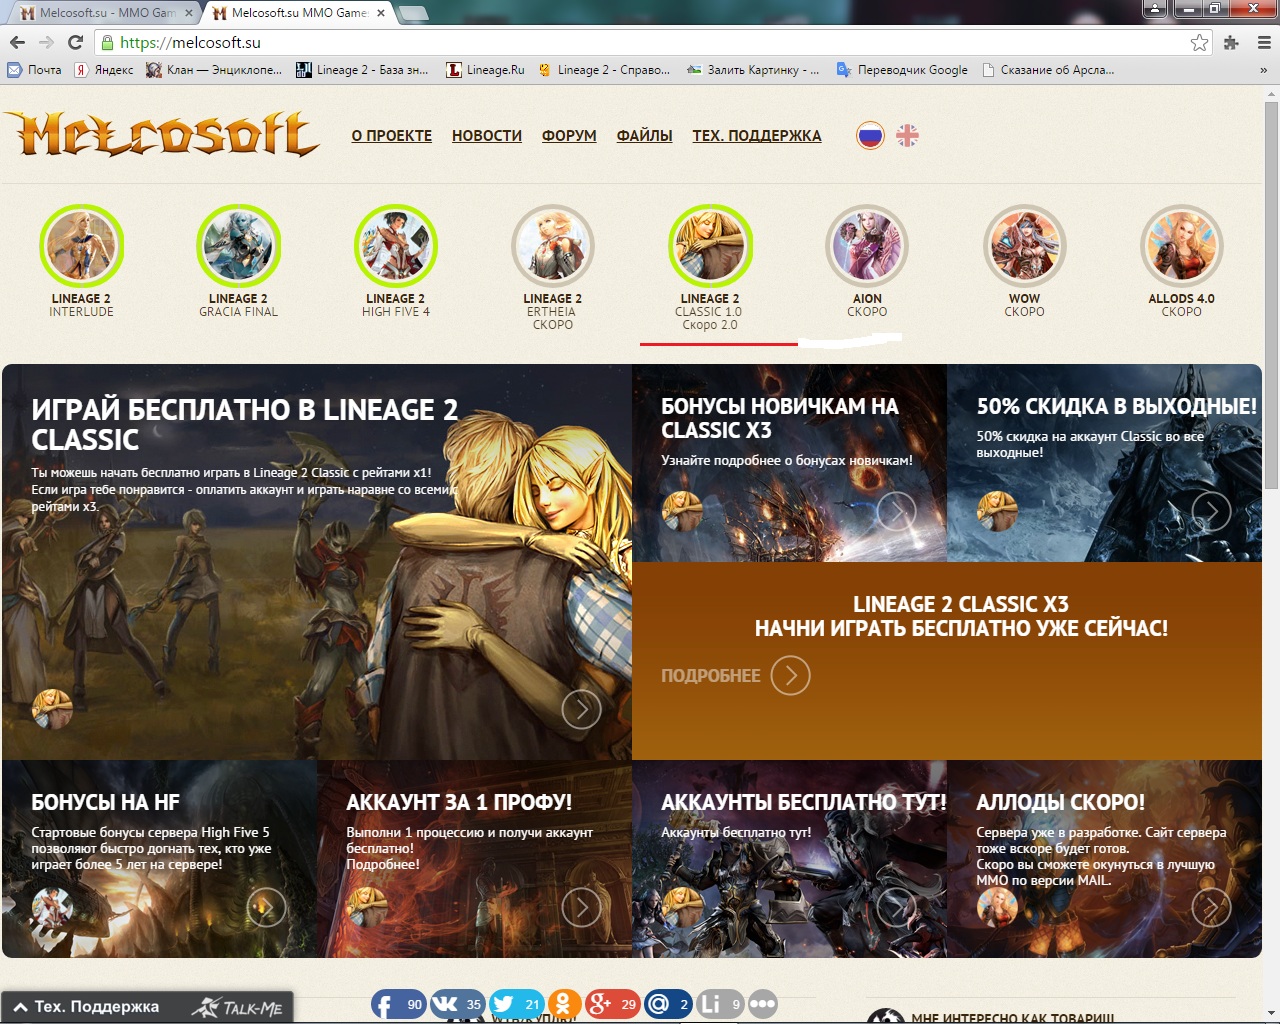Select the Allods 4.0 game icon
The width and height of the screenshot is (1280, 1024).
click(x=1182, y=246)
